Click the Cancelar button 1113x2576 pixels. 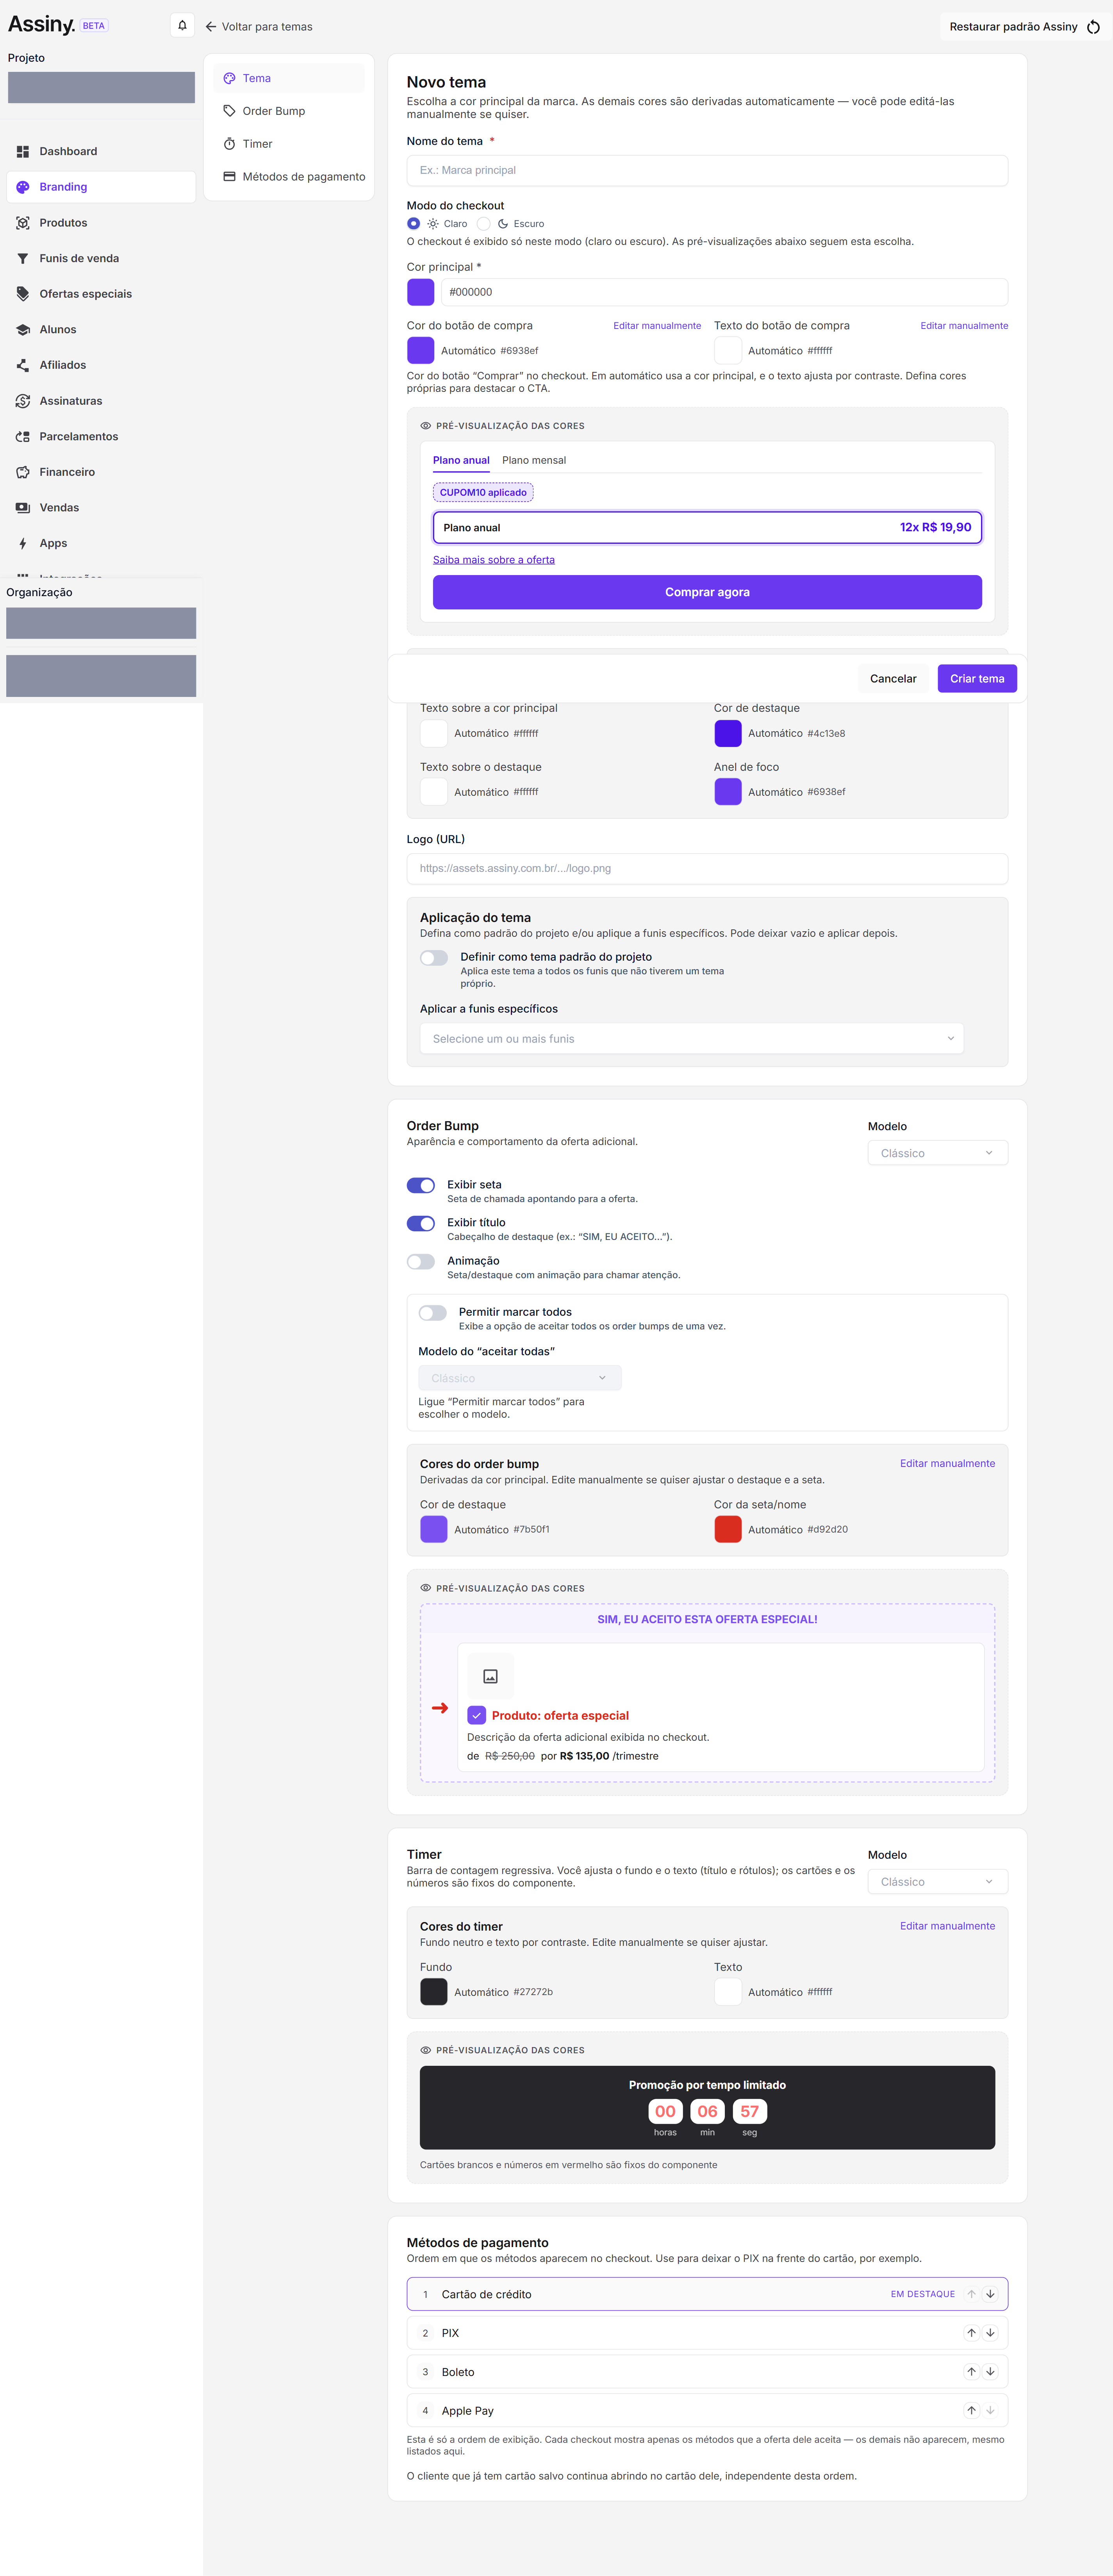pyautogui.click(x=893, y=678)
